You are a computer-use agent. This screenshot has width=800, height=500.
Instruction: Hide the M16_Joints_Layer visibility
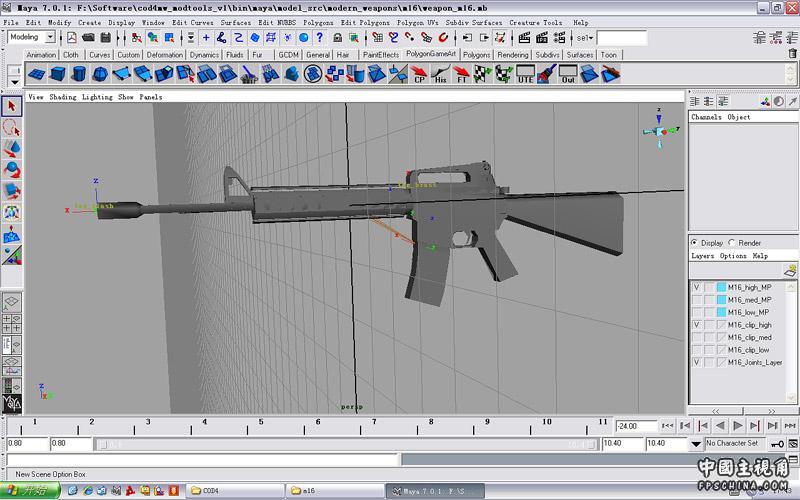click(x=697, y=362)
